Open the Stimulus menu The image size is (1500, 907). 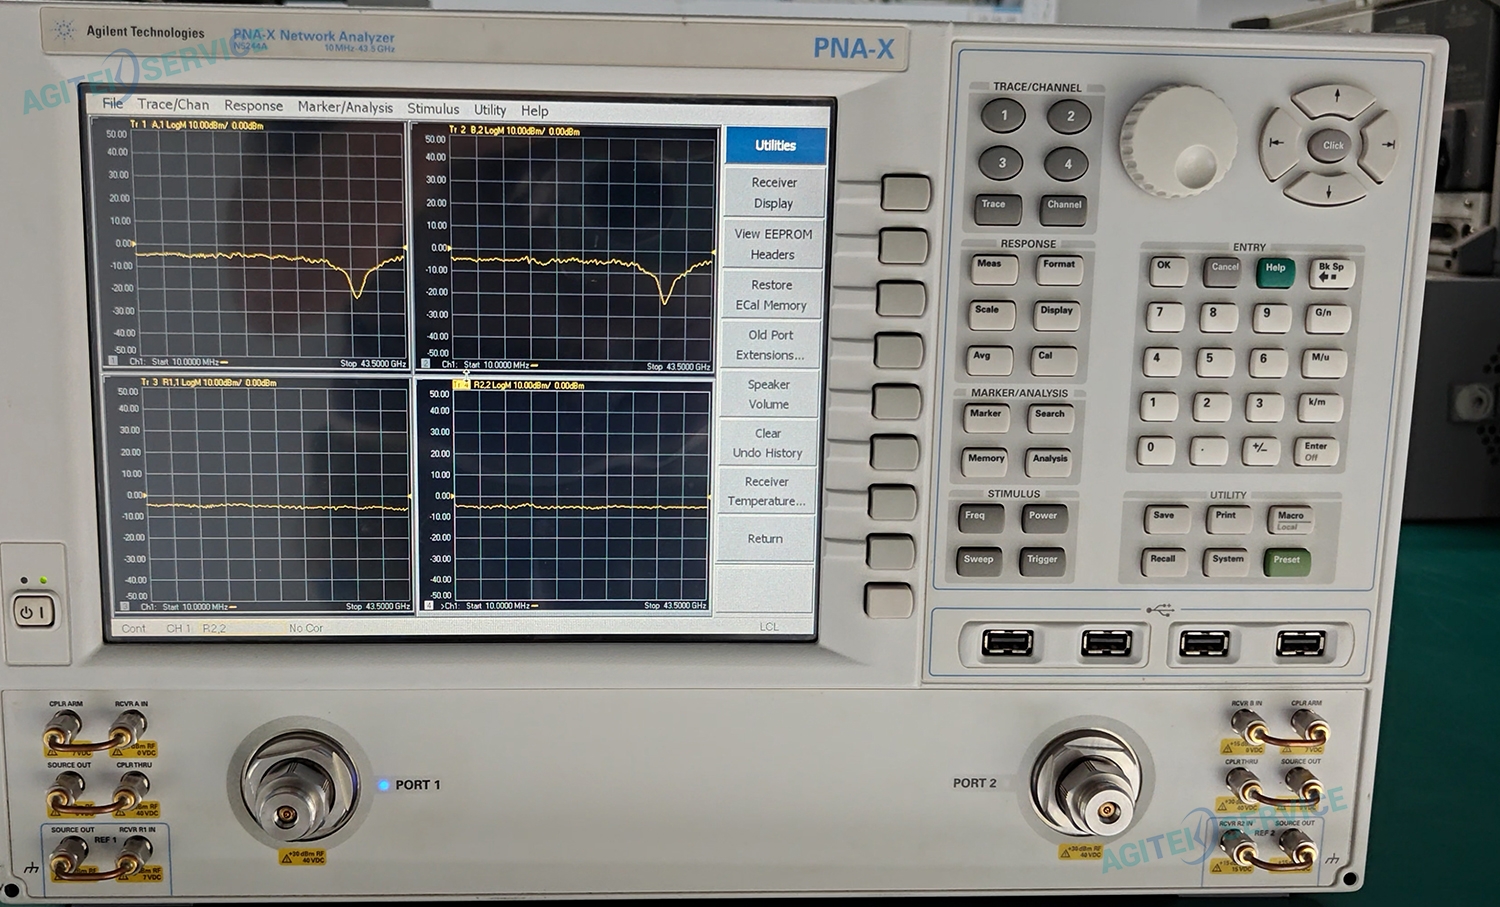[x=433, y=108]
